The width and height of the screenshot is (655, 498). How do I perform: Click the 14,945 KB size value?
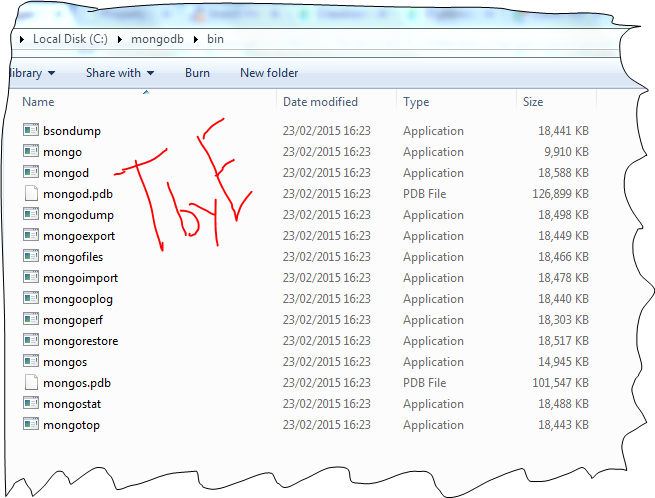pos(563,361)
